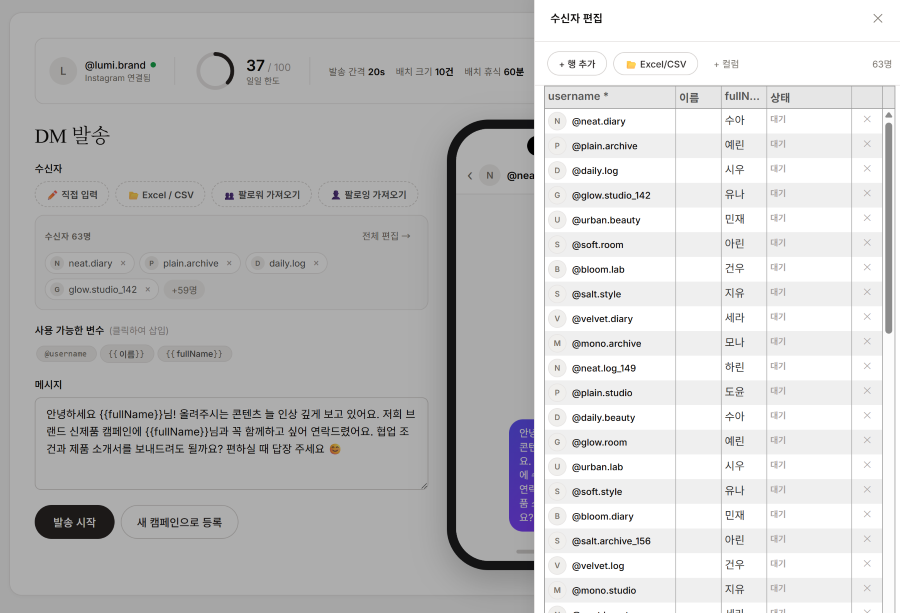
Task: Click 발송 간격 20s setting
Action: (x=356, y=72)
